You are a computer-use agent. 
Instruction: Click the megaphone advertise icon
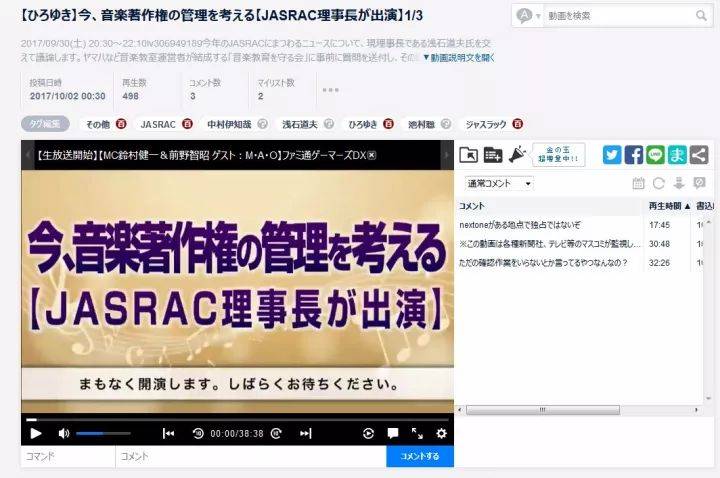[517, 154]
